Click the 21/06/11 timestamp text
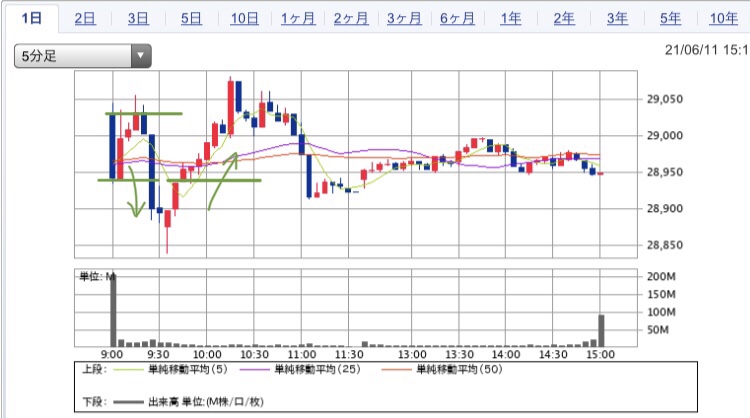The image size is (750, 418). [x=707, y=50]
